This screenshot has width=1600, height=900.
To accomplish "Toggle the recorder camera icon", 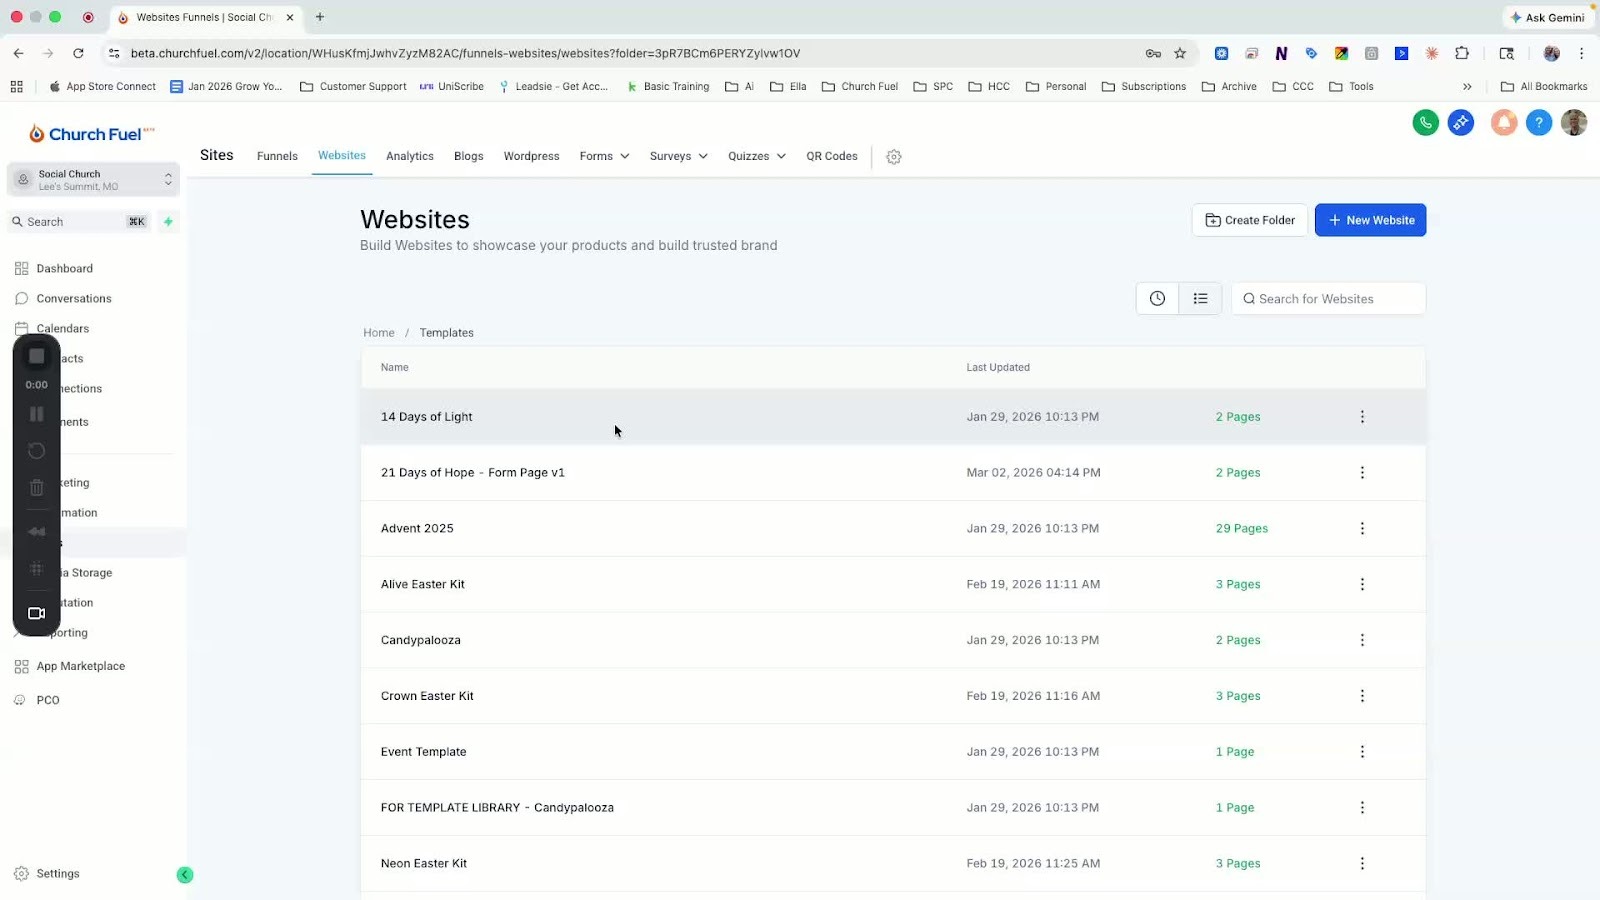I will click(x=37, y=613).
